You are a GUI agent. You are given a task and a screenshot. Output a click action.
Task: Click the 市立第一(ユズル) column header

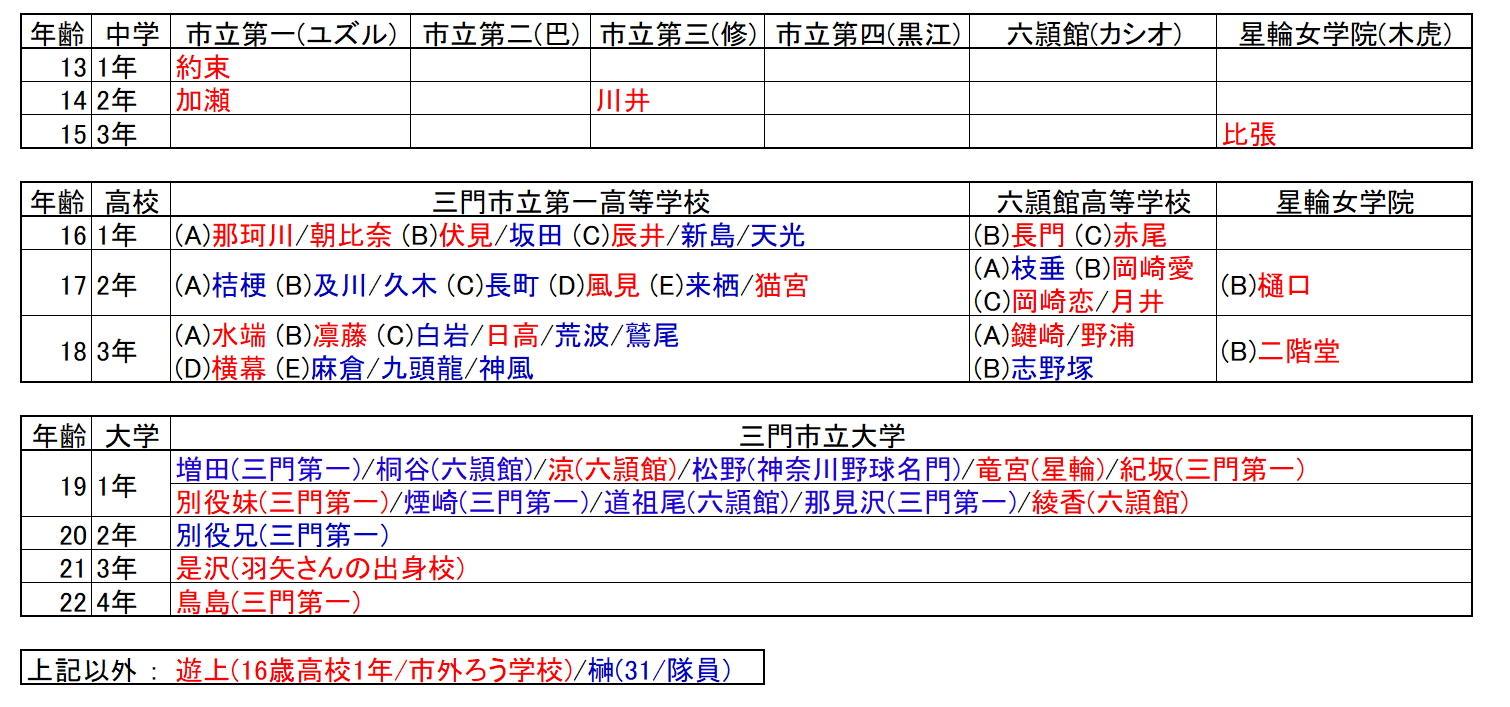coord(290,35)
